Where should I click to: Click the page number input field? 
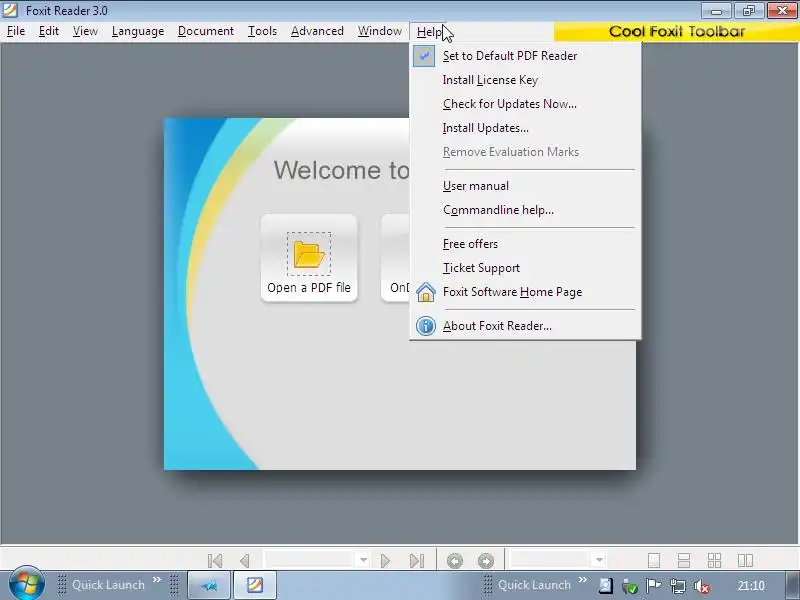coord(309,560)
